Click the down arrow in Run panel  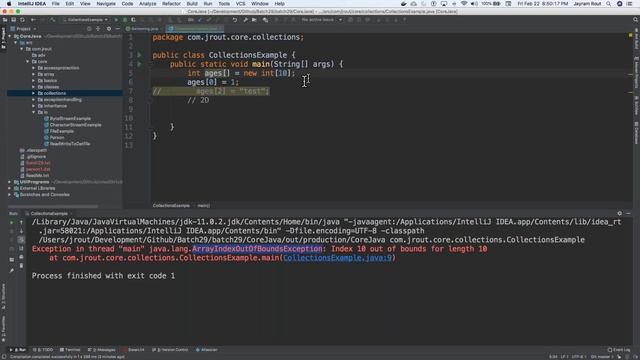click(21, 231)
